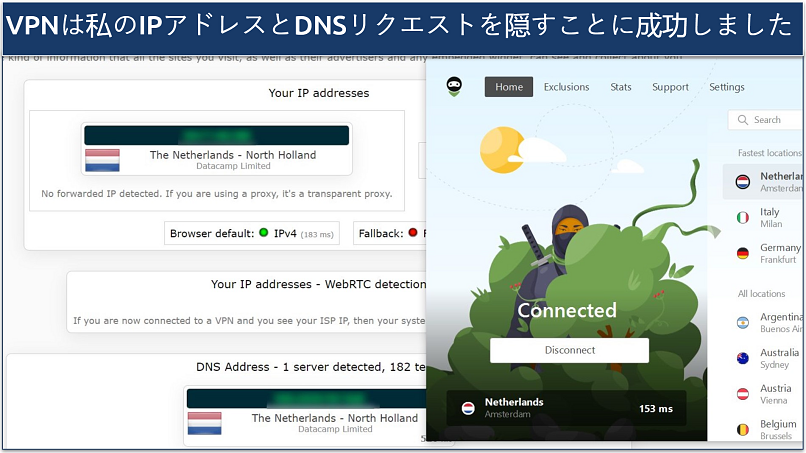Screen dimensions: 806x453
Task: Open the Settings tab
Action: click(x=727, y=87)
